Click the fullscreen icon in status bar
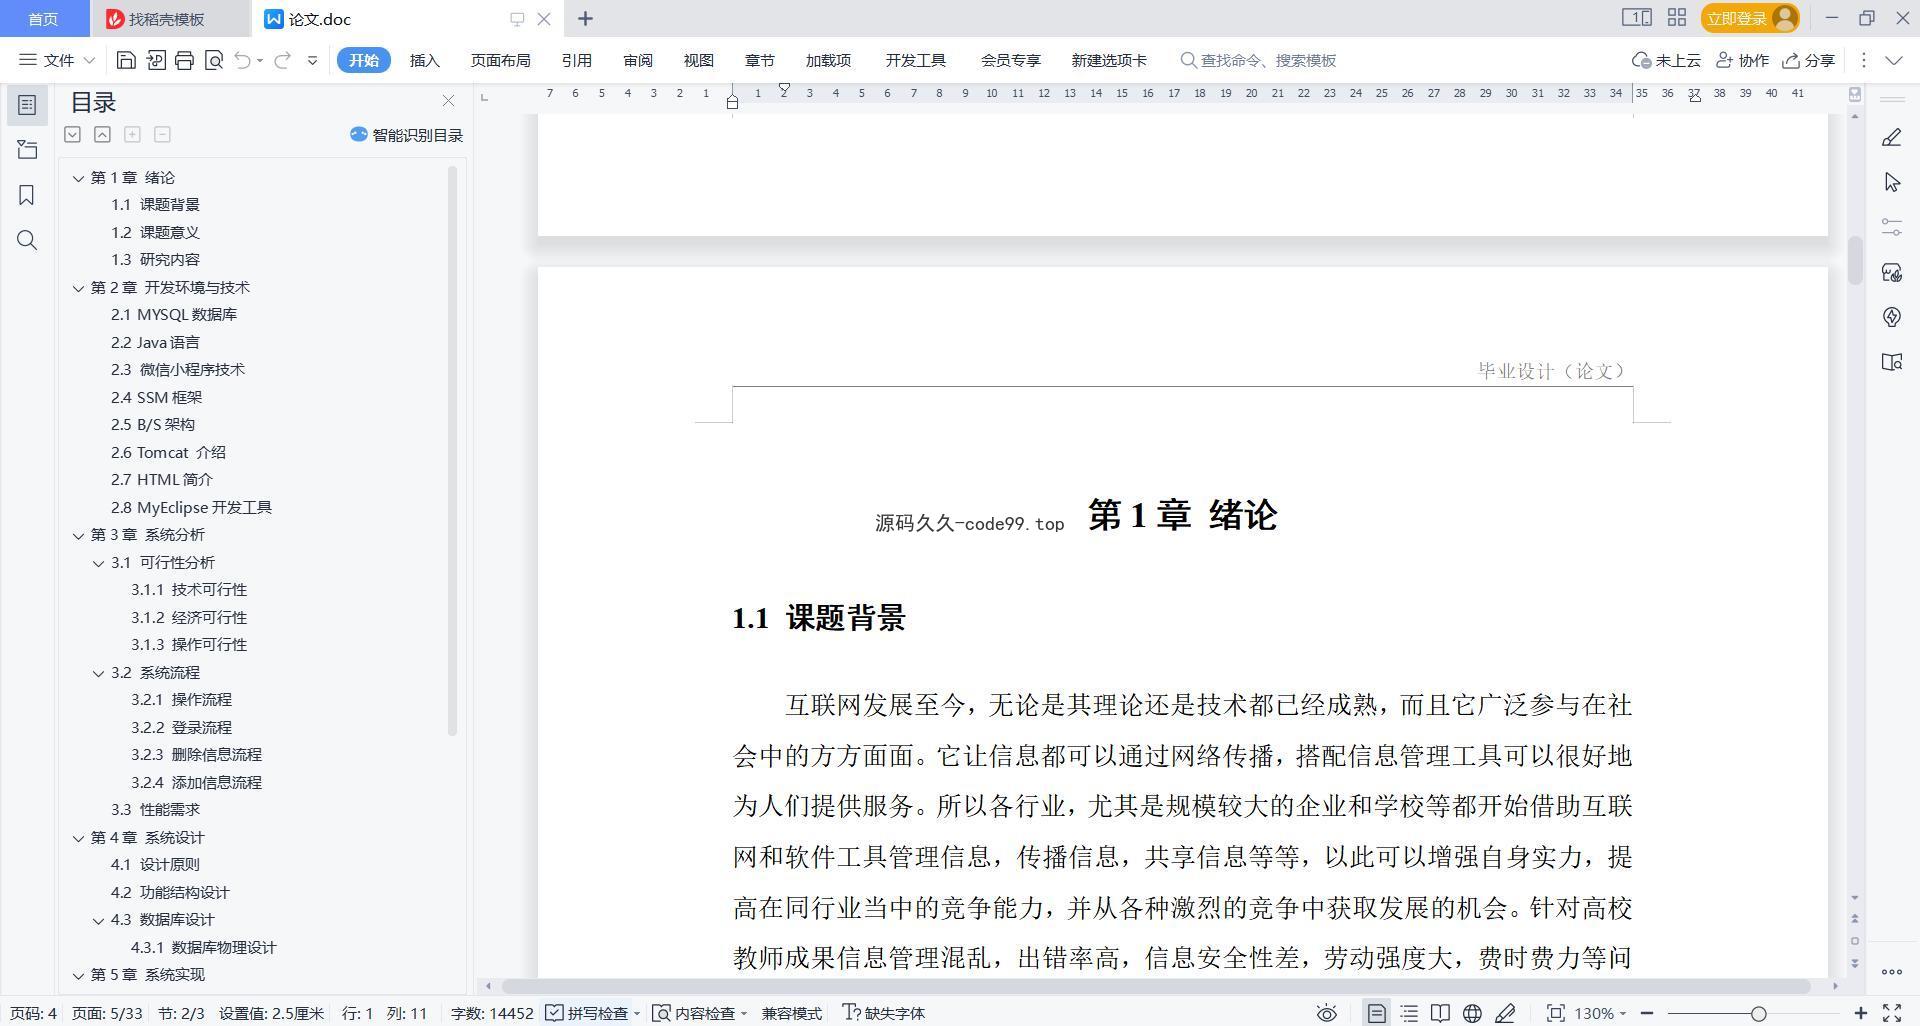This screenshot has height=1026, width=1920. click(x=1892, y=1013)
